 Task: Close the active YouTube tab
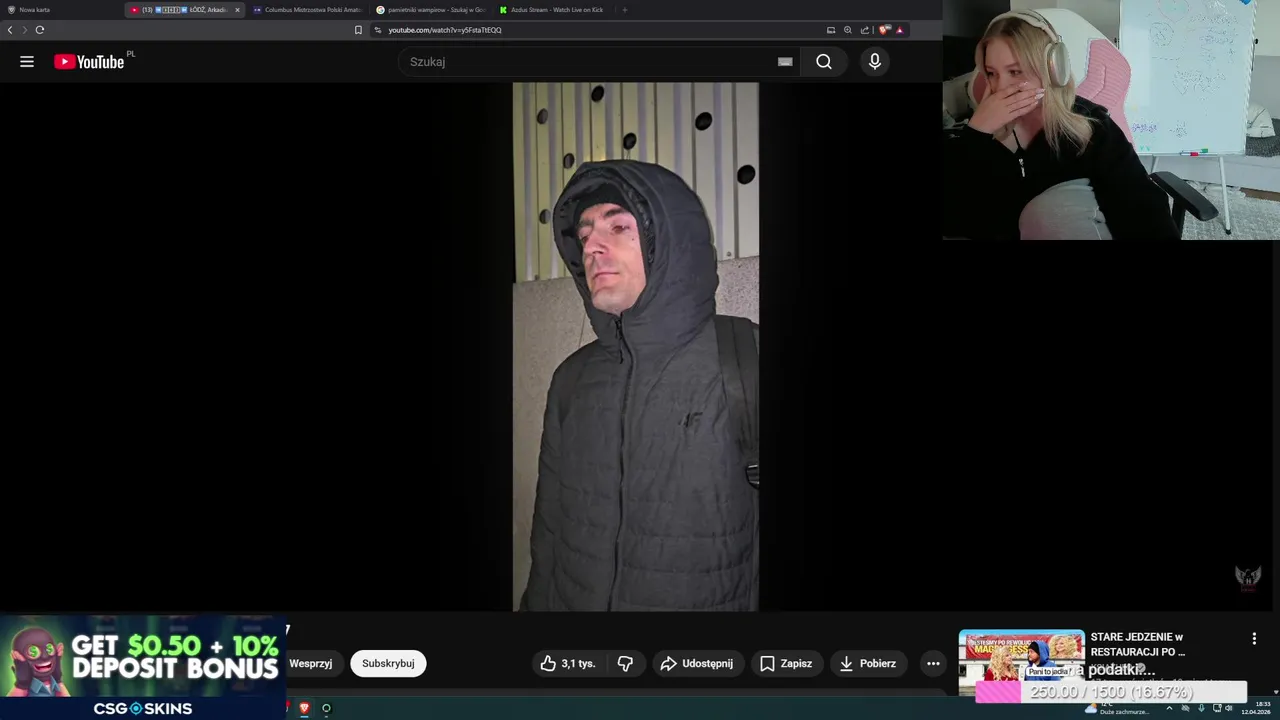click(x=237, y=10)
